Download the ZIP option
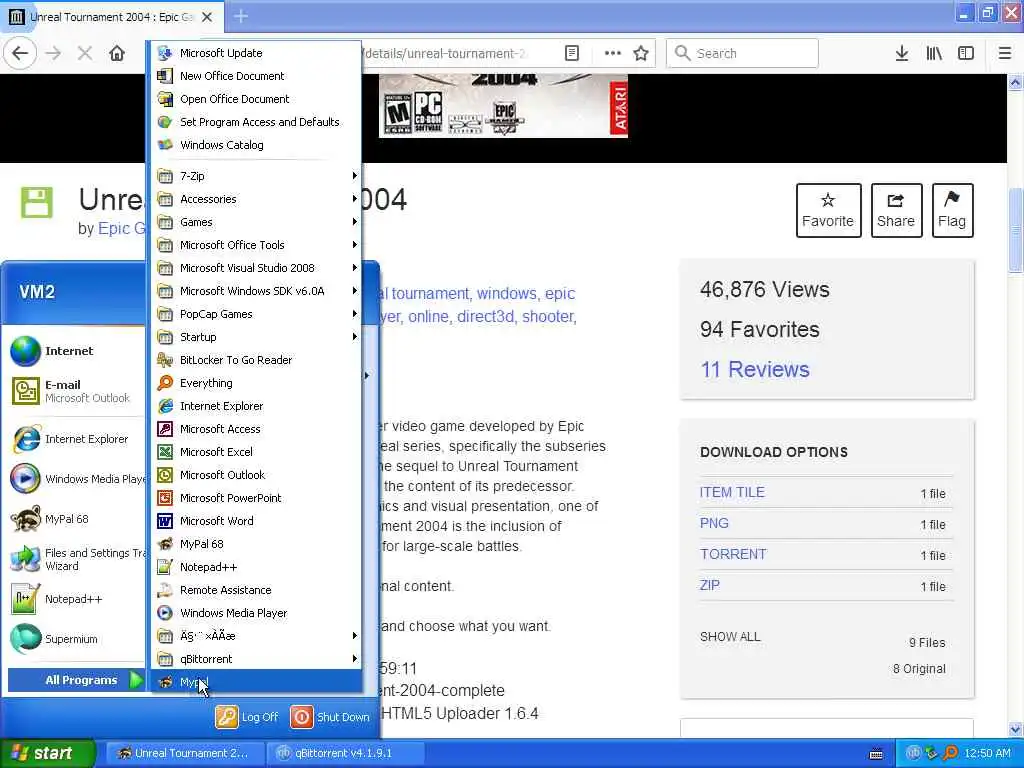This screenshot has width=1024, height=768. [x=710, y=584]
